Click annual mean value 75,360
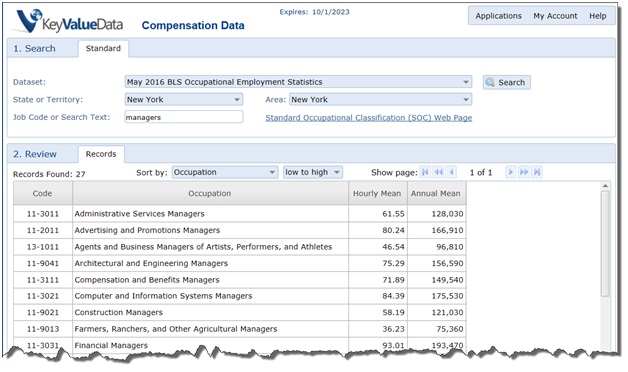Screen dimensions: 628x372 pyautogui.click(x=450, y=329)
